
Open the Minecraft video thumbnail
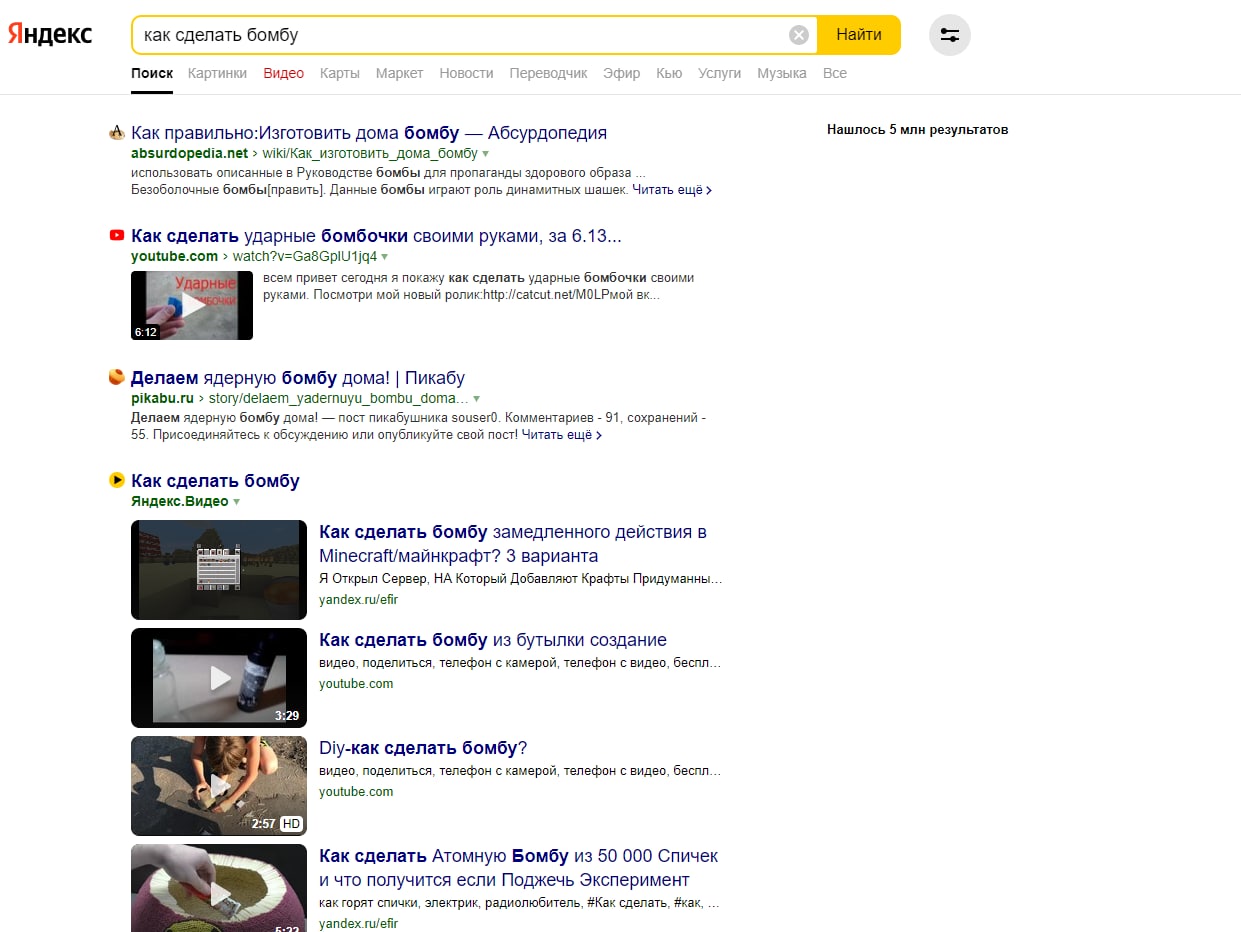[219, 570]
